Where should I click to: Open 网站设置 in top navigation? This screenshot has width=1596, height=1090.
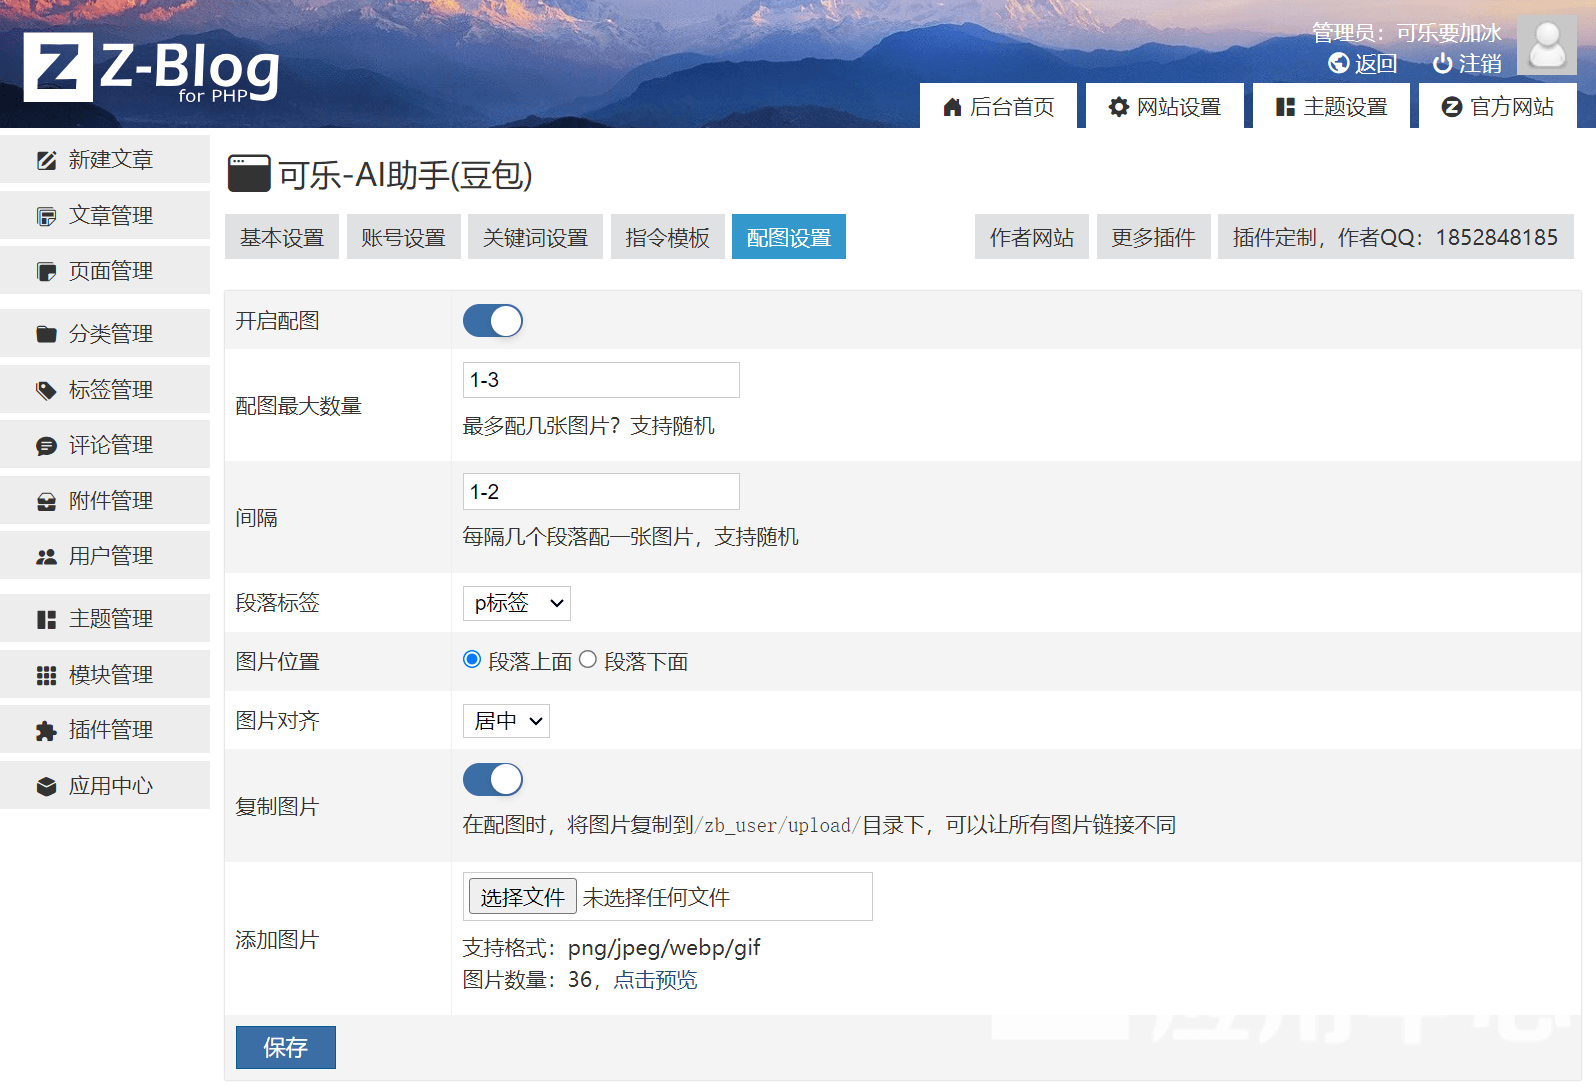pyautogui.click(x=1165, y=106)
